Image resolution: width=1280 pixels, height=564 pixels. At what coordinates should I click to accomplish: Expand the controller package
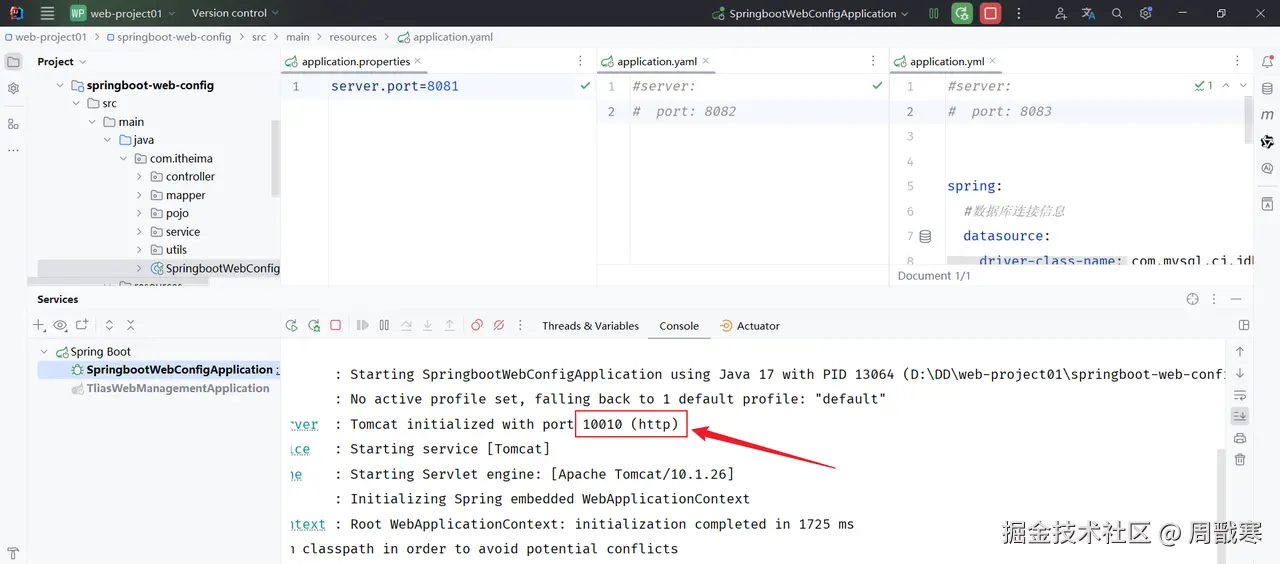click(140, 177)
